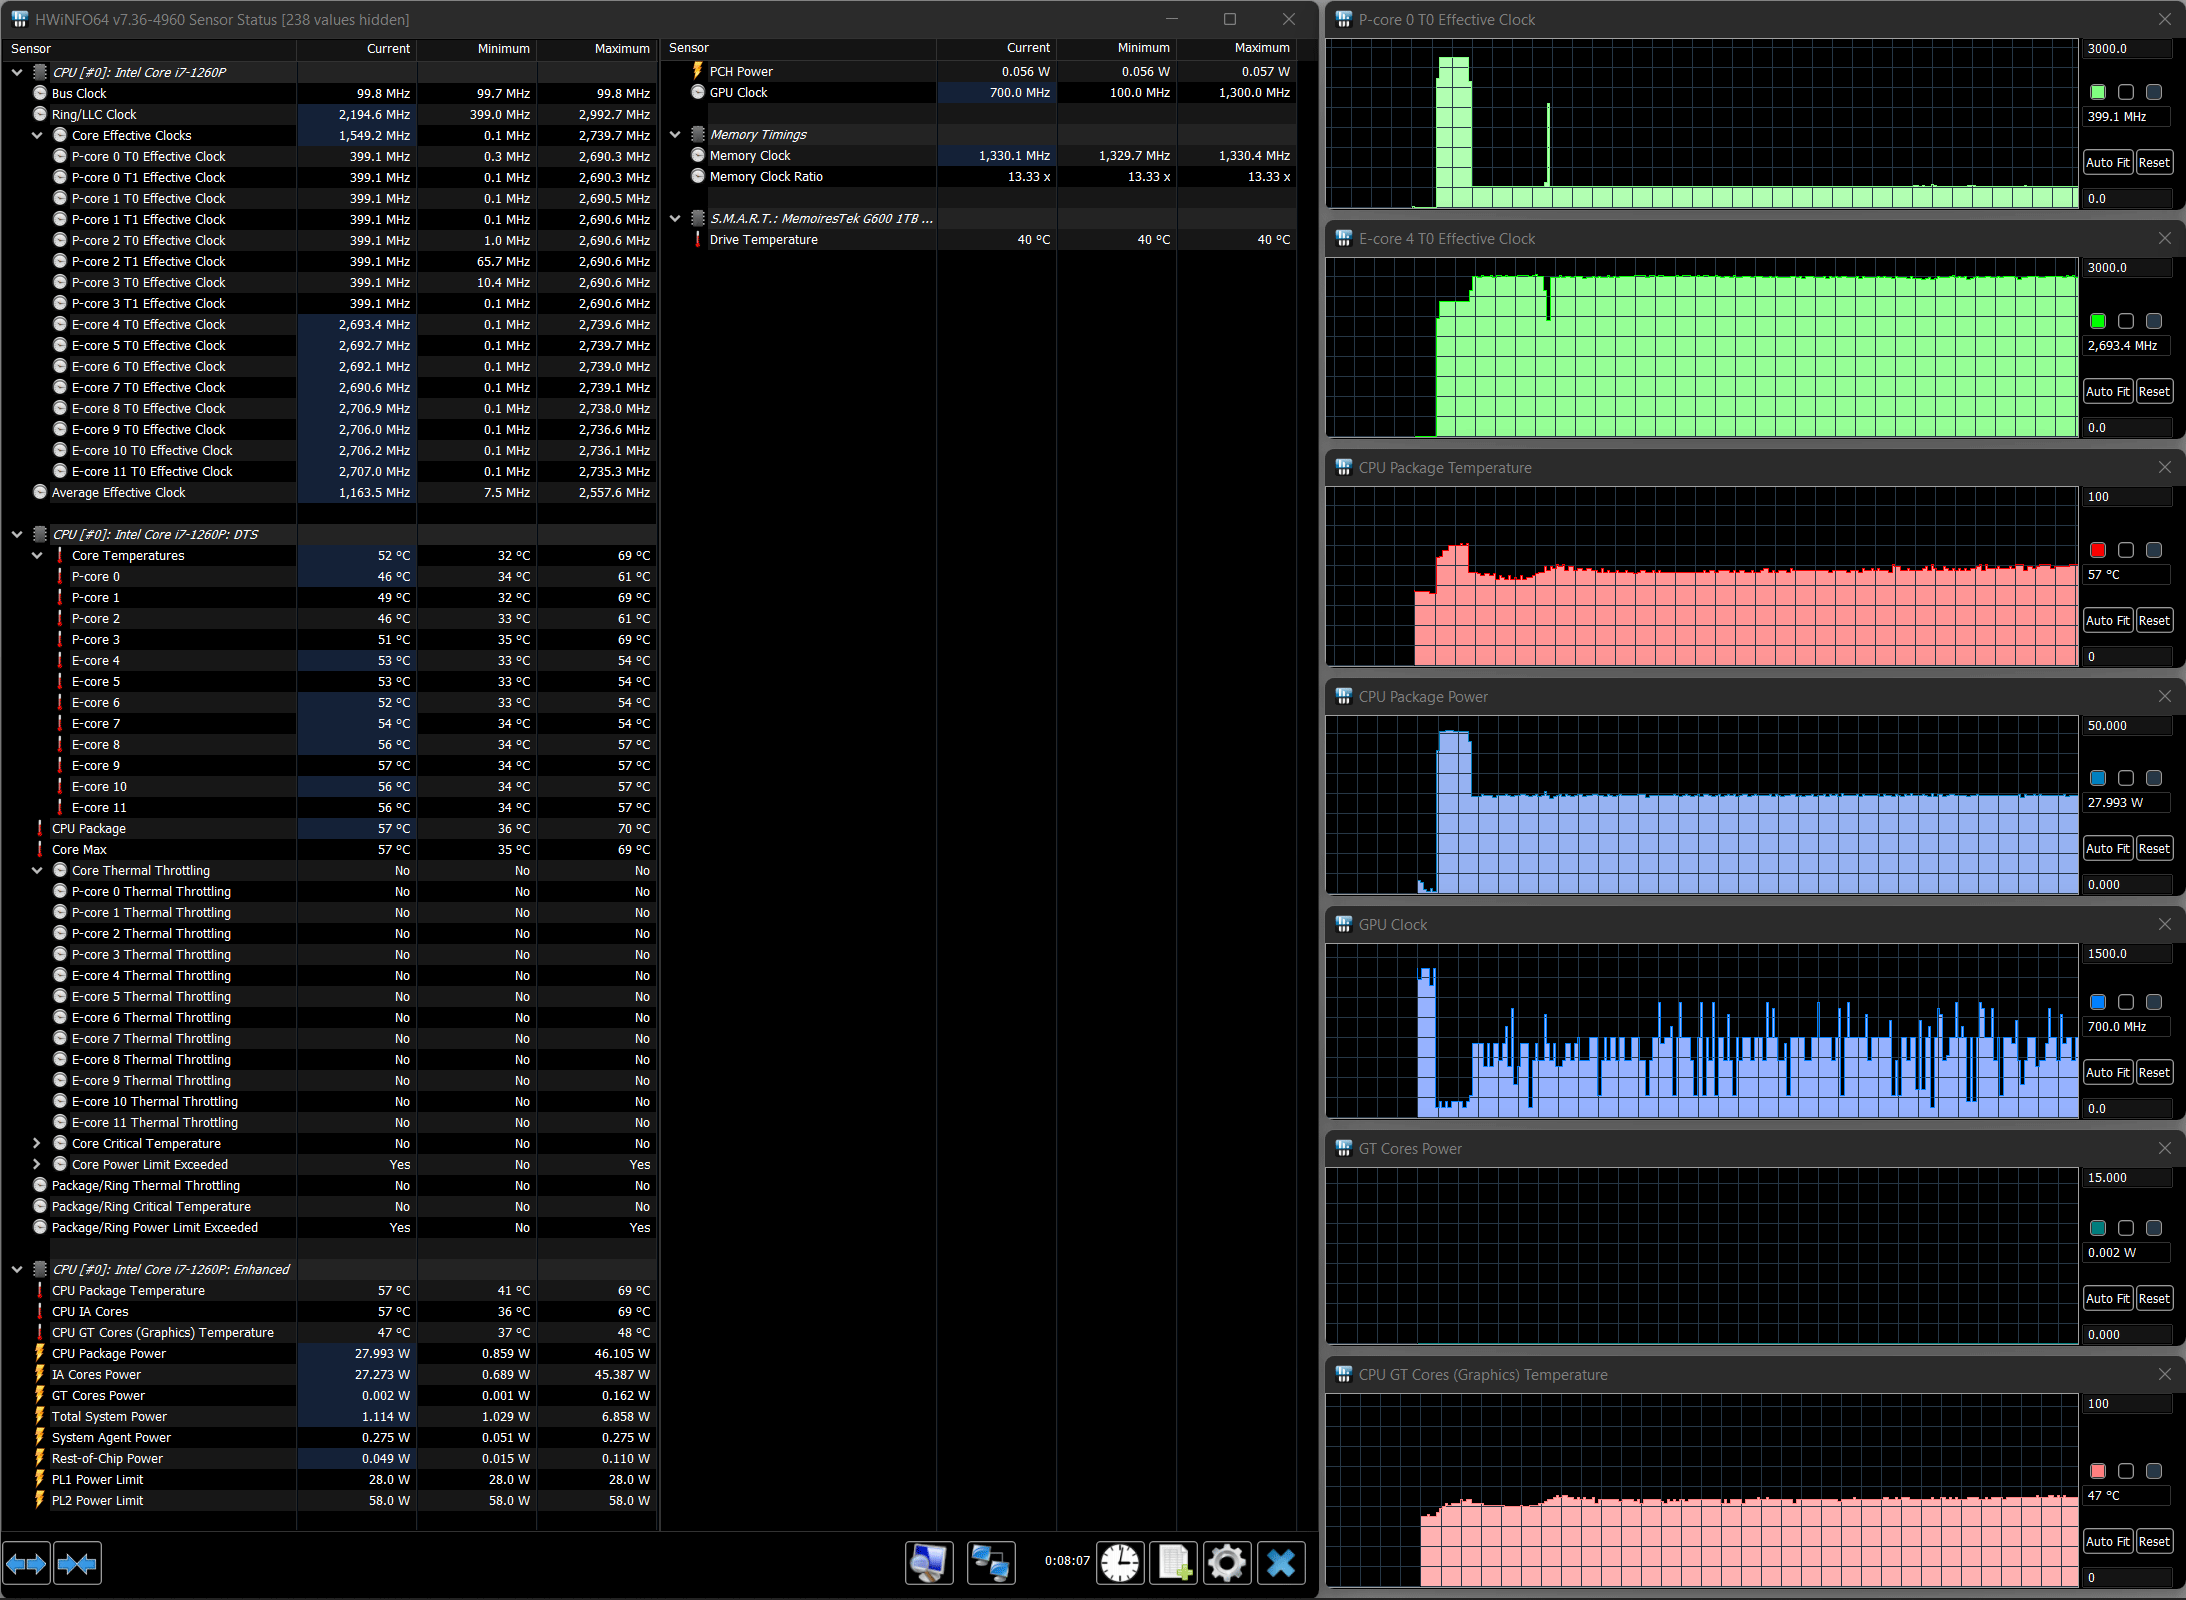Viewport: 2186px width, 1600px height.
Task: Reset the elapsed time clock icon
Action: [x=1120, y=1562]
